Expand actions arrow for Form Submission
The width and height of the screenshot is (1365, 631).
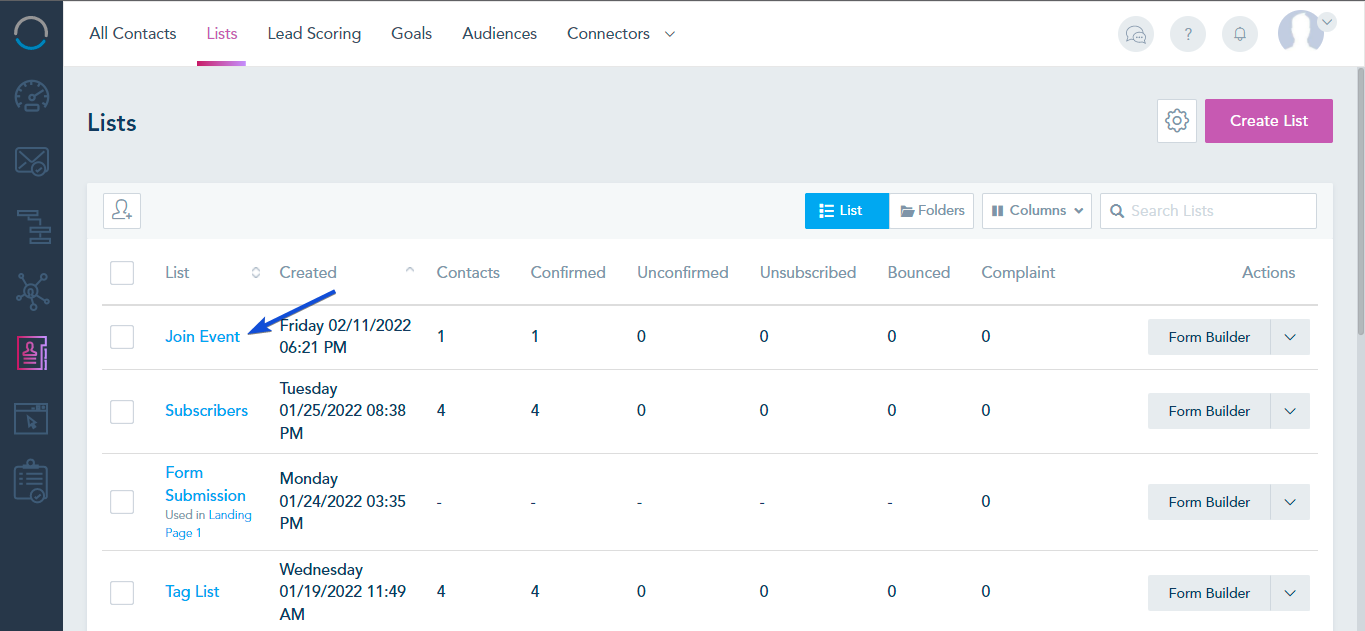(1290, 502)
